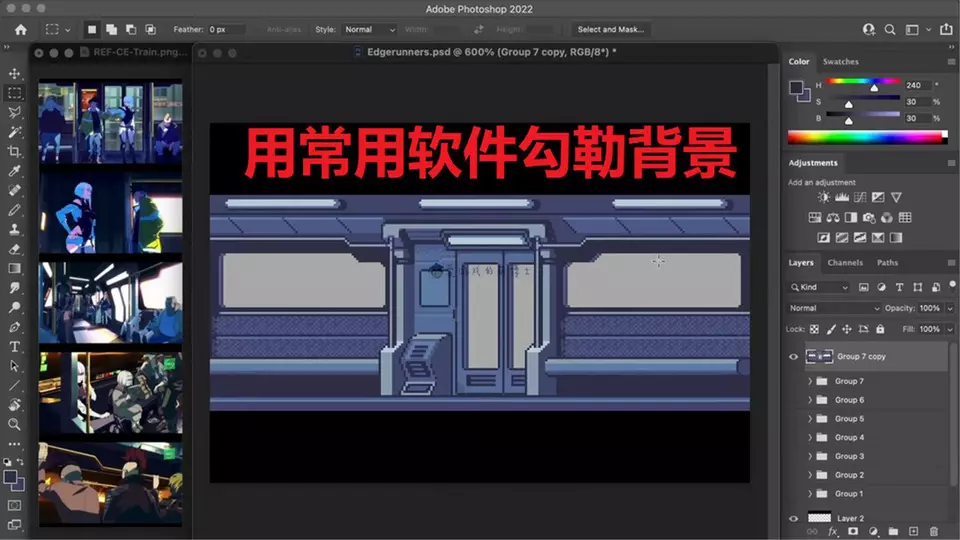This screenshot has width=960, height=540.
Task: Add a Levels adjustment
Action: pyautogui.click(x=842, y=197)
